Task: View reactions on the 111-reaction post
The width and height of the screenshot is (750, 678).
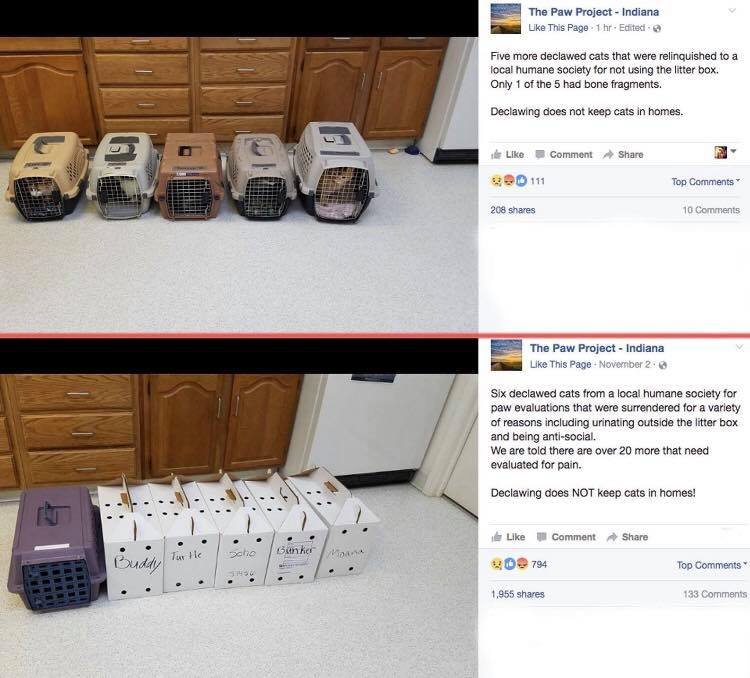Action: tap(517, 181)
